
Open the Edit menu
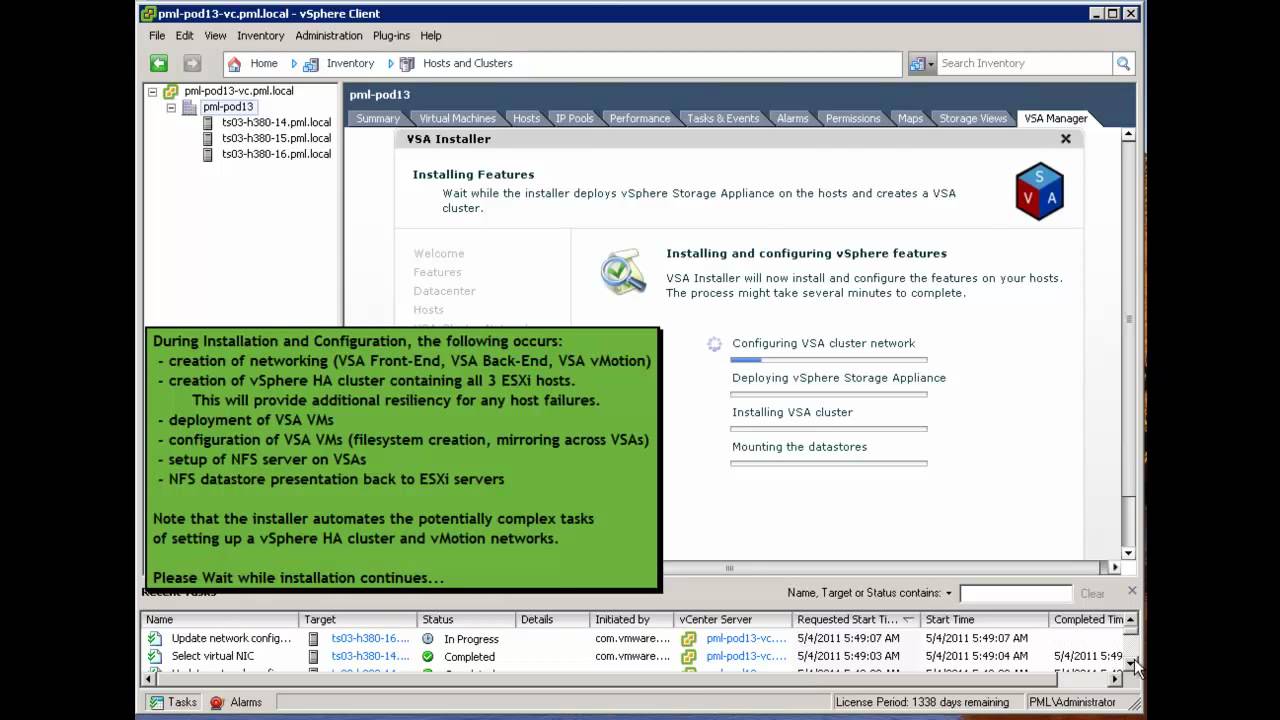[x=185, y=36]
